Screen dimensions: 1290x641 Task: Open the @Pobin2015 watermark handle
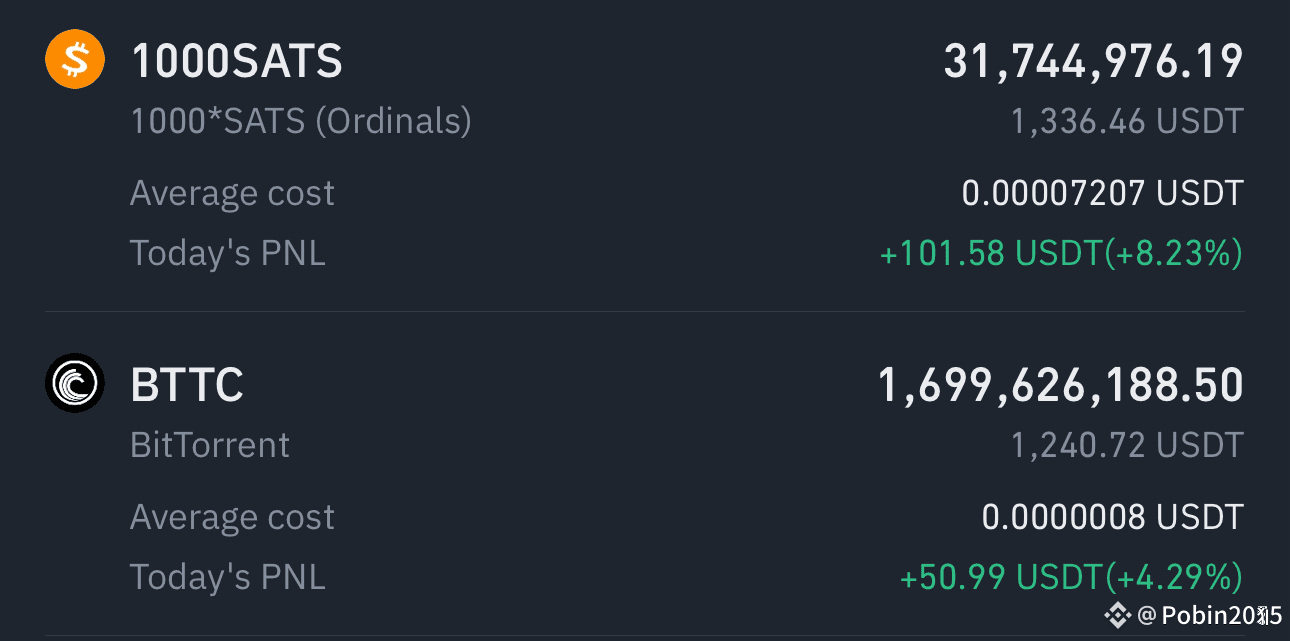click(x=1209, y=615)
